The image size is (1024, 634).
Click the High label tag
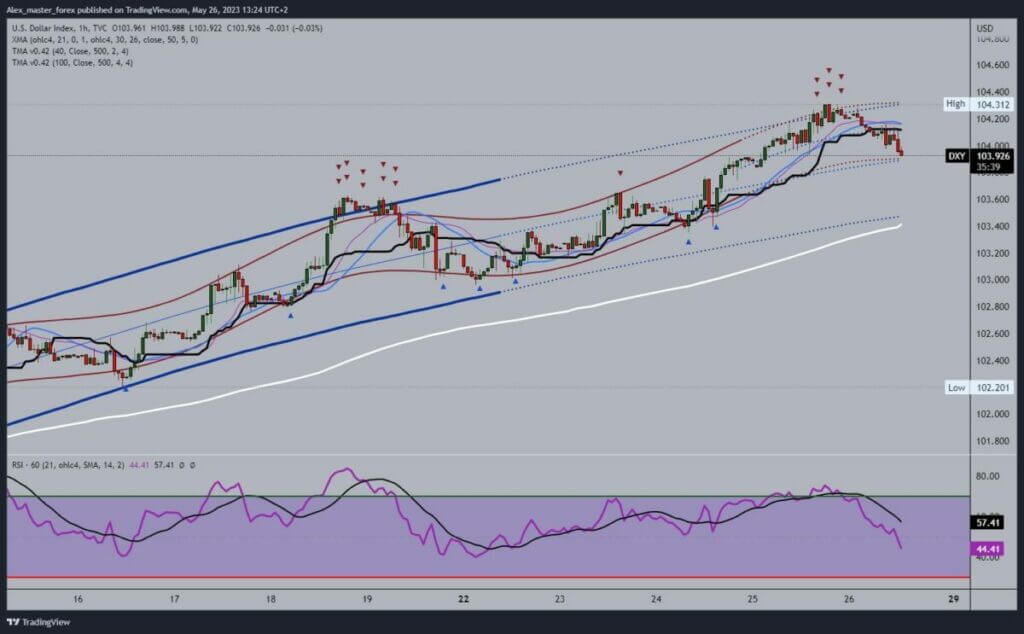pyautogui.click(x=955, y=104)
